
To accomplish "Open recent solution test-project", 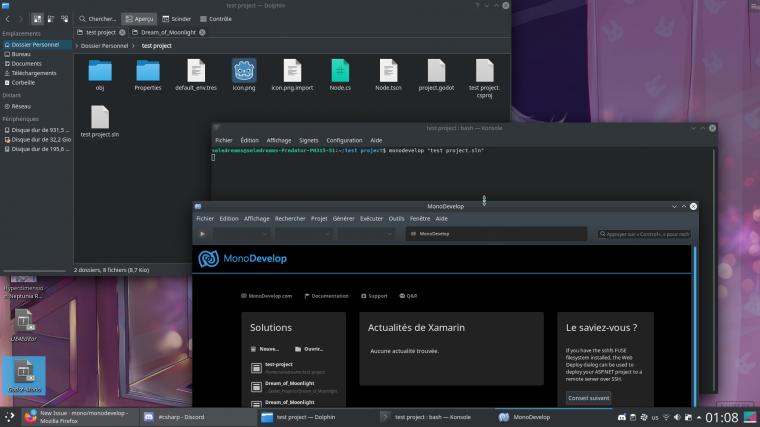I will point(293,368).
